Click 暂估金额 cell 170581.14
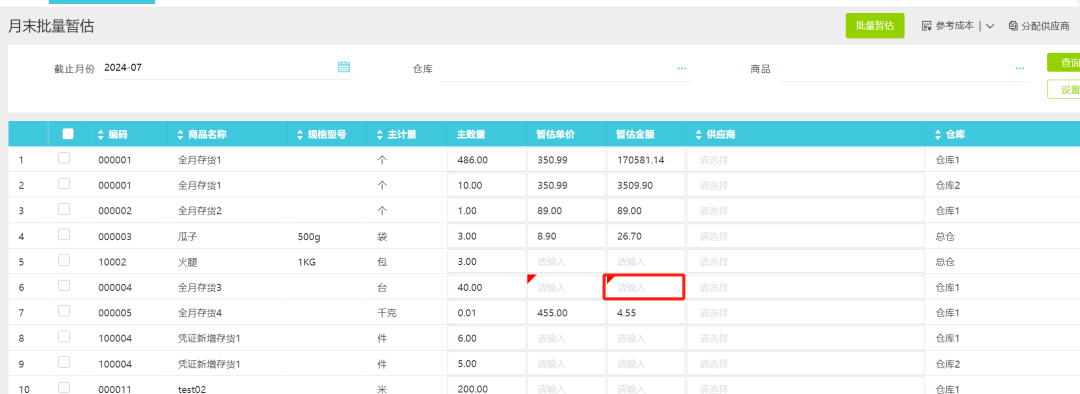The image size is (1080, 394). [645, 160]
